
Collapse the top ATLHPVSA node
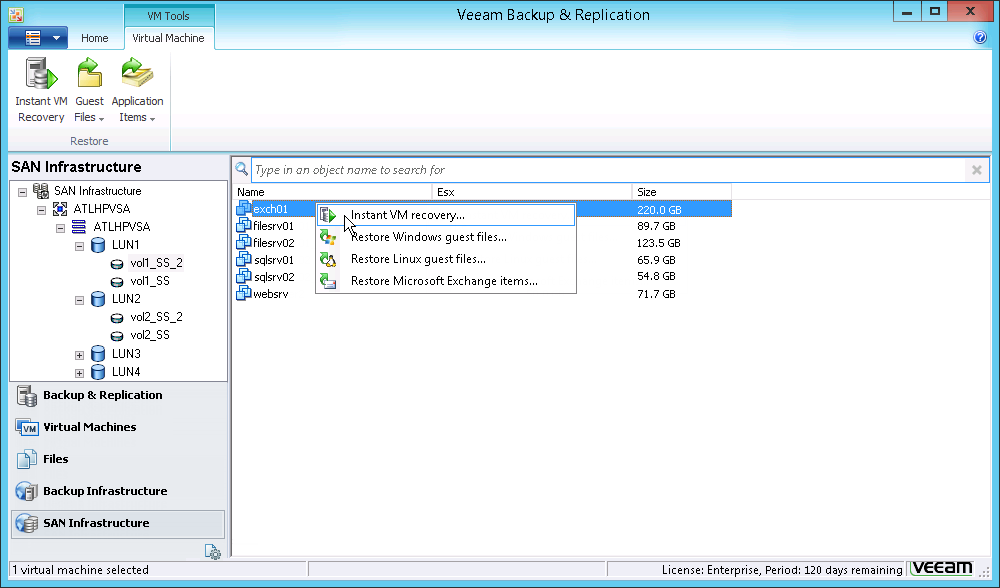pyautogui.click(x=41, y=209)
